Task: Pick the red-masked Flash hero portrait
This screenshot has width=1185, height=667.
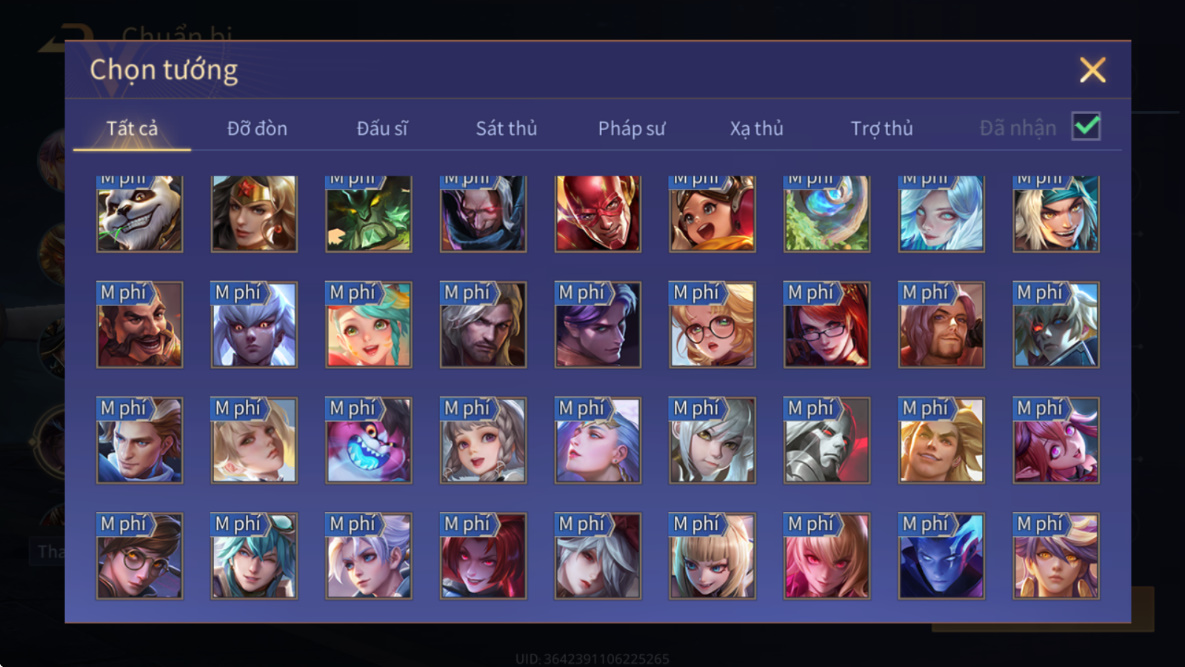Action: coord(598,214)
